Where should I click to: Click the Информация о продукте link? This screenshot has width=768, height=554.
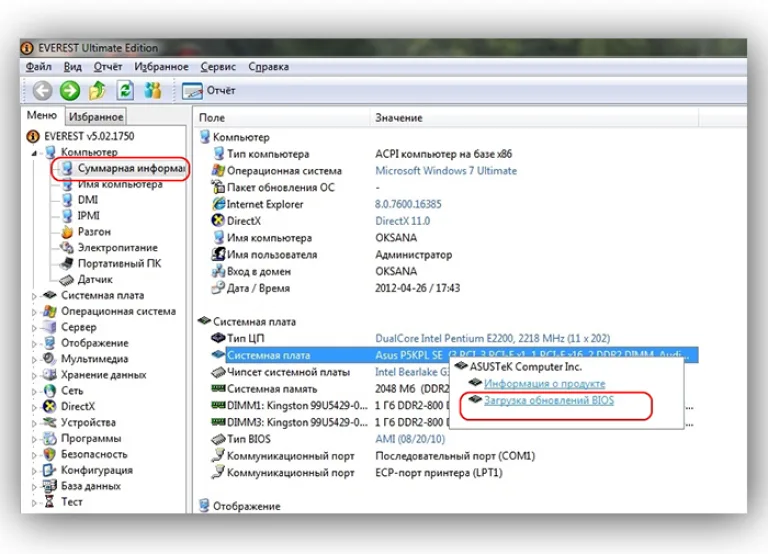pyautogui.click(x=544, y=384)
